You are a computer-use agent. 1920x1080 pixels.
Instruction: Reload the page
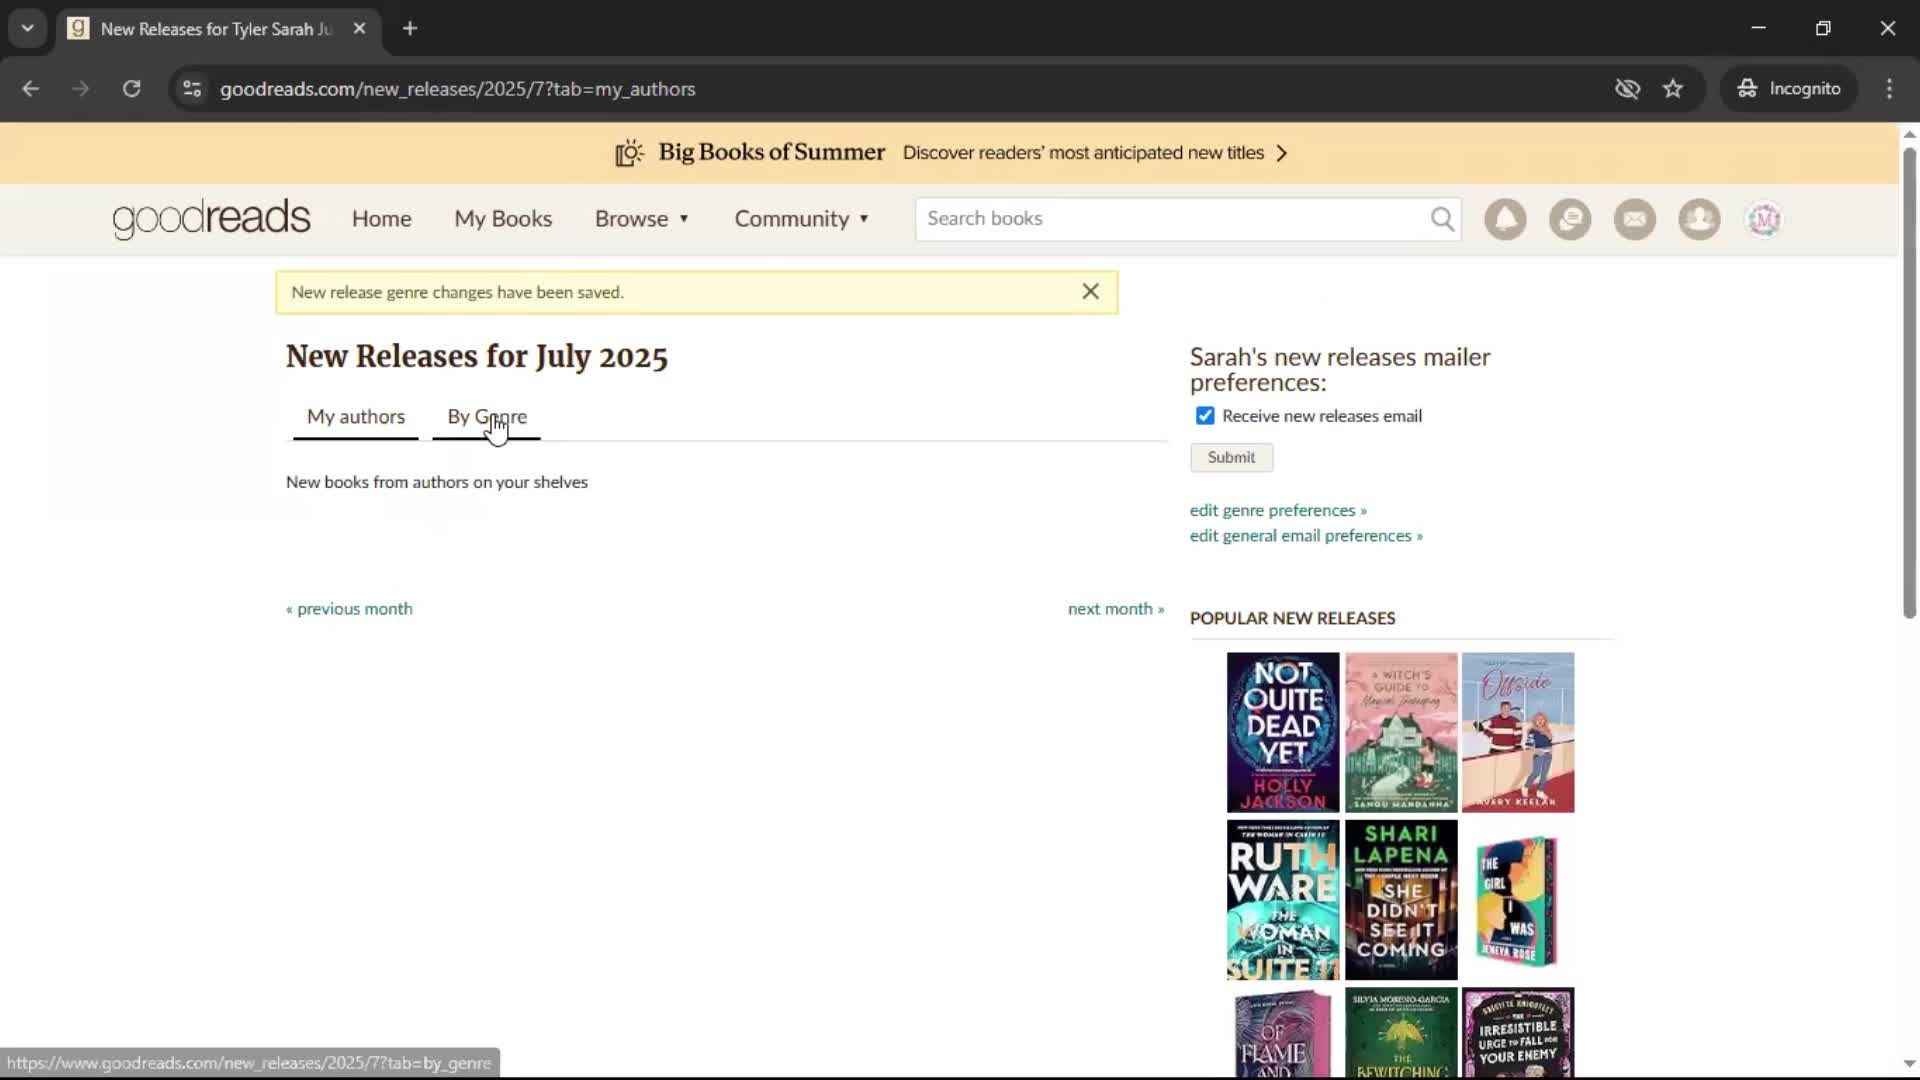pos(131,88)
